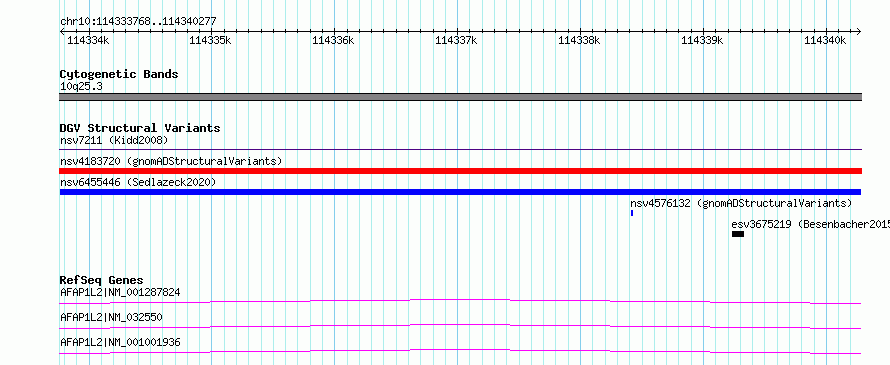
Task: Click the 114337k ruler tick label
Action: [456, 40]
